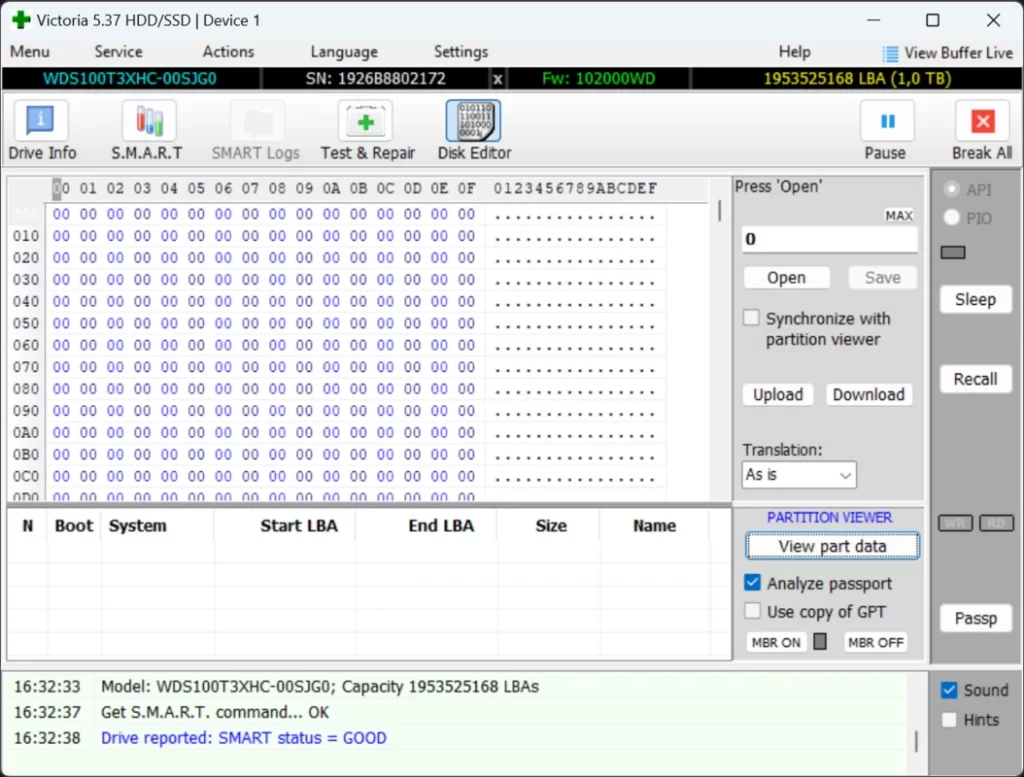Click the View Buffer Live icon

click(890, 53)
